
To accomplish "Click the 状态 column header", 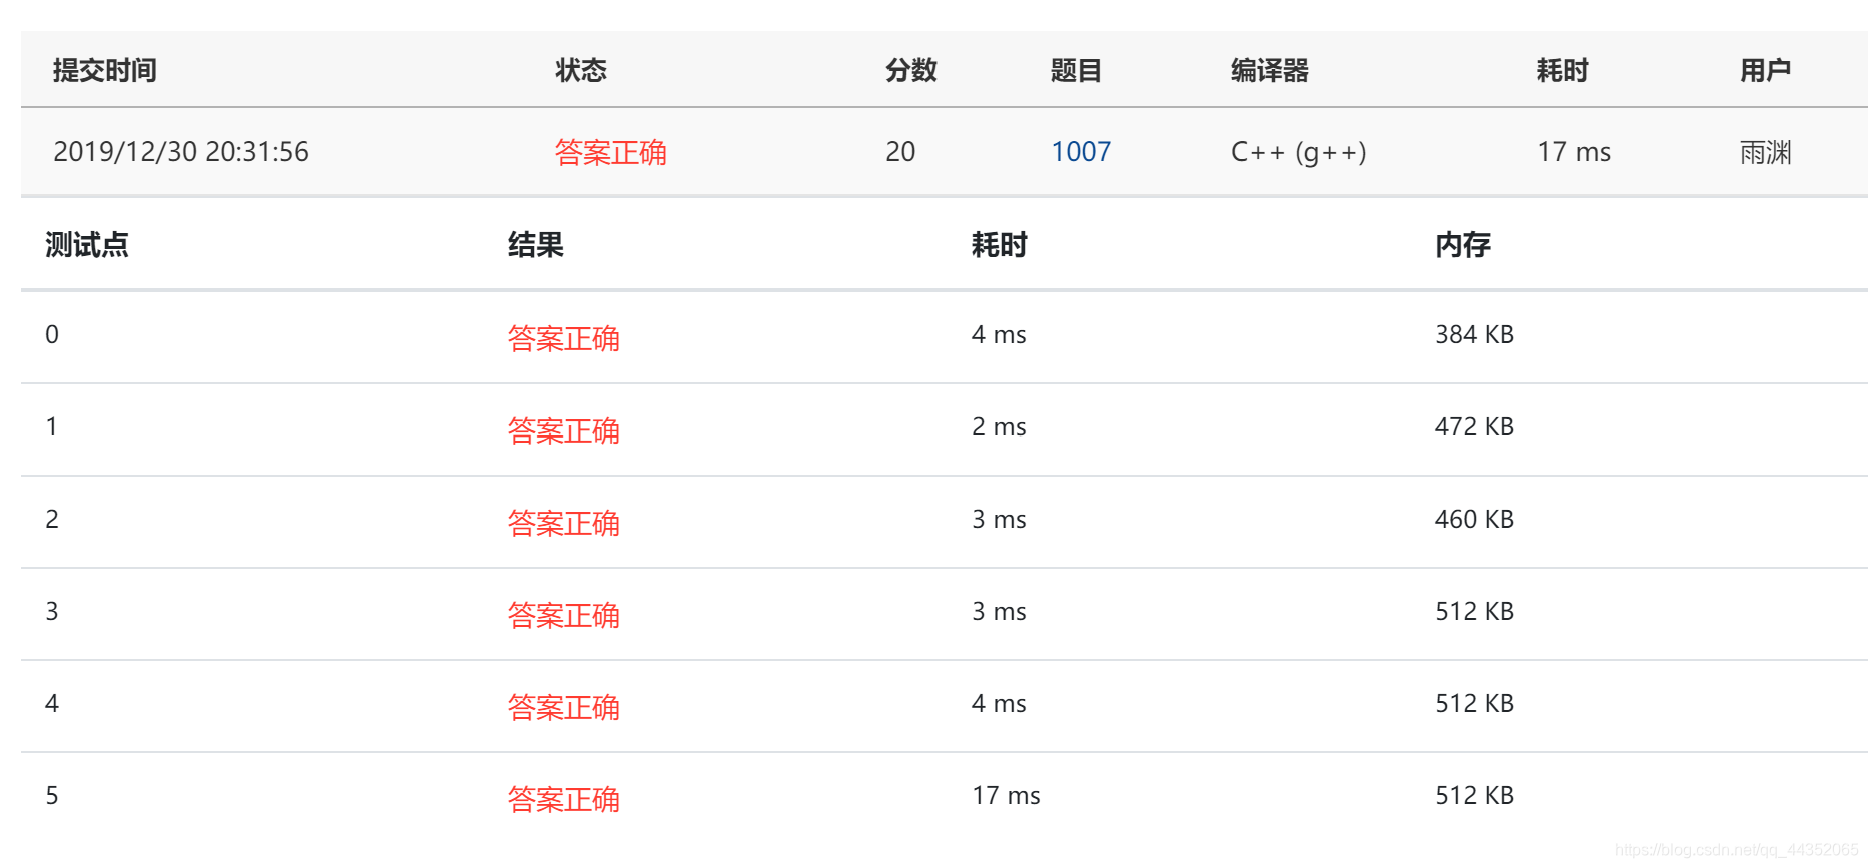I will (x=581, y=70).
